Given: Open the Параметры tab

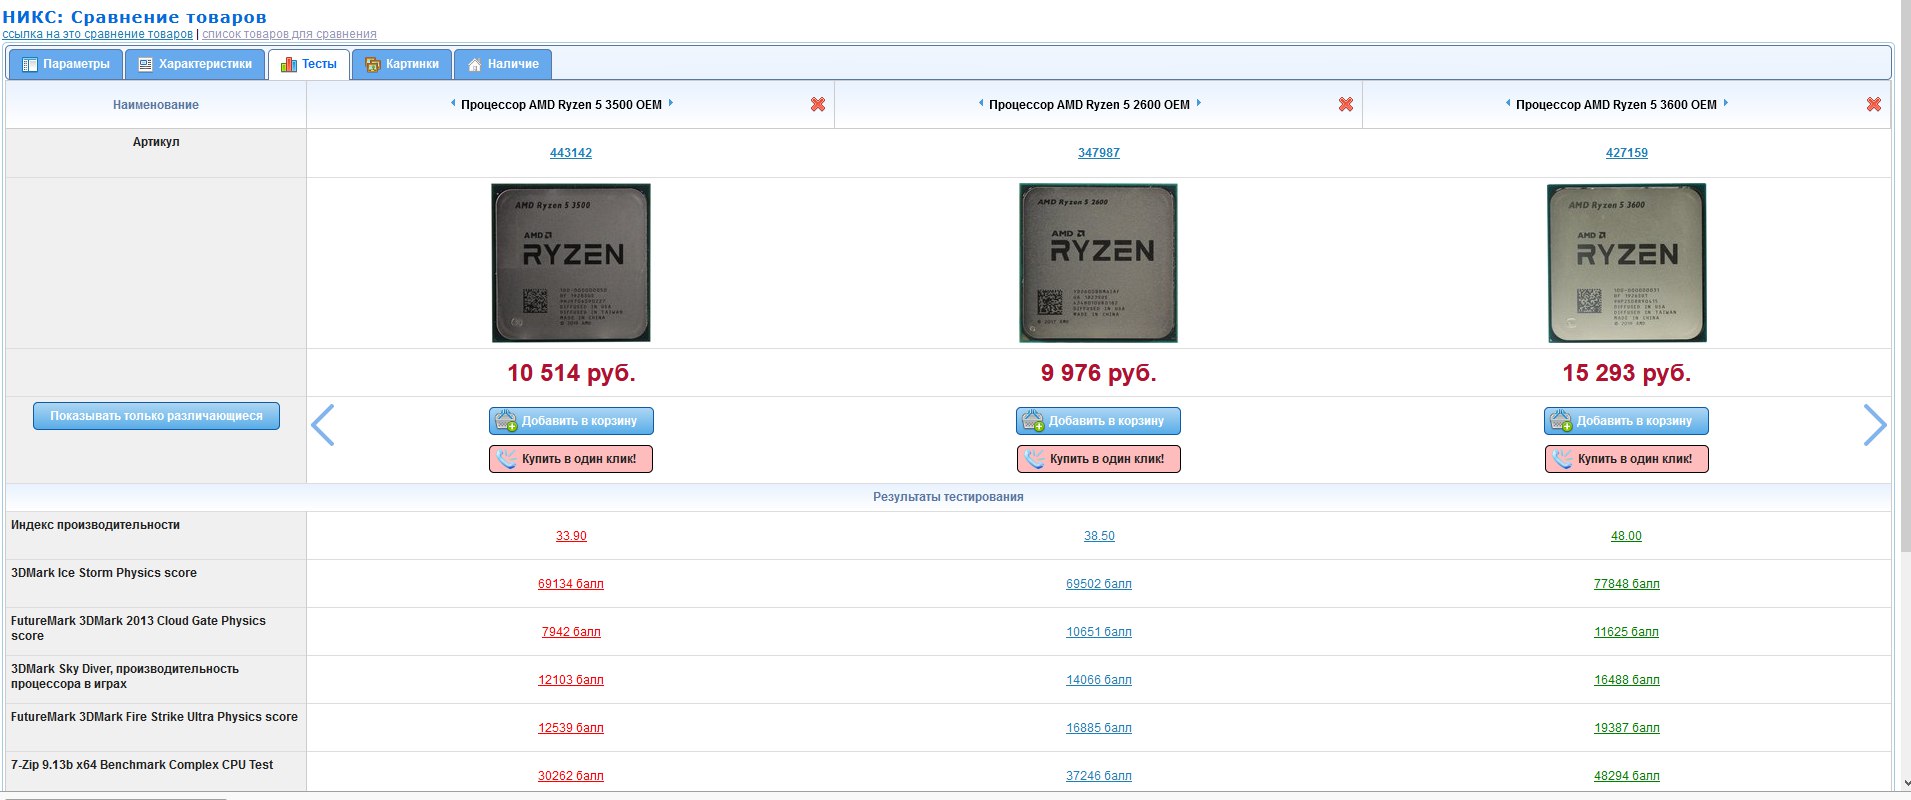Looking at the screenshot, I should (66, 64).
